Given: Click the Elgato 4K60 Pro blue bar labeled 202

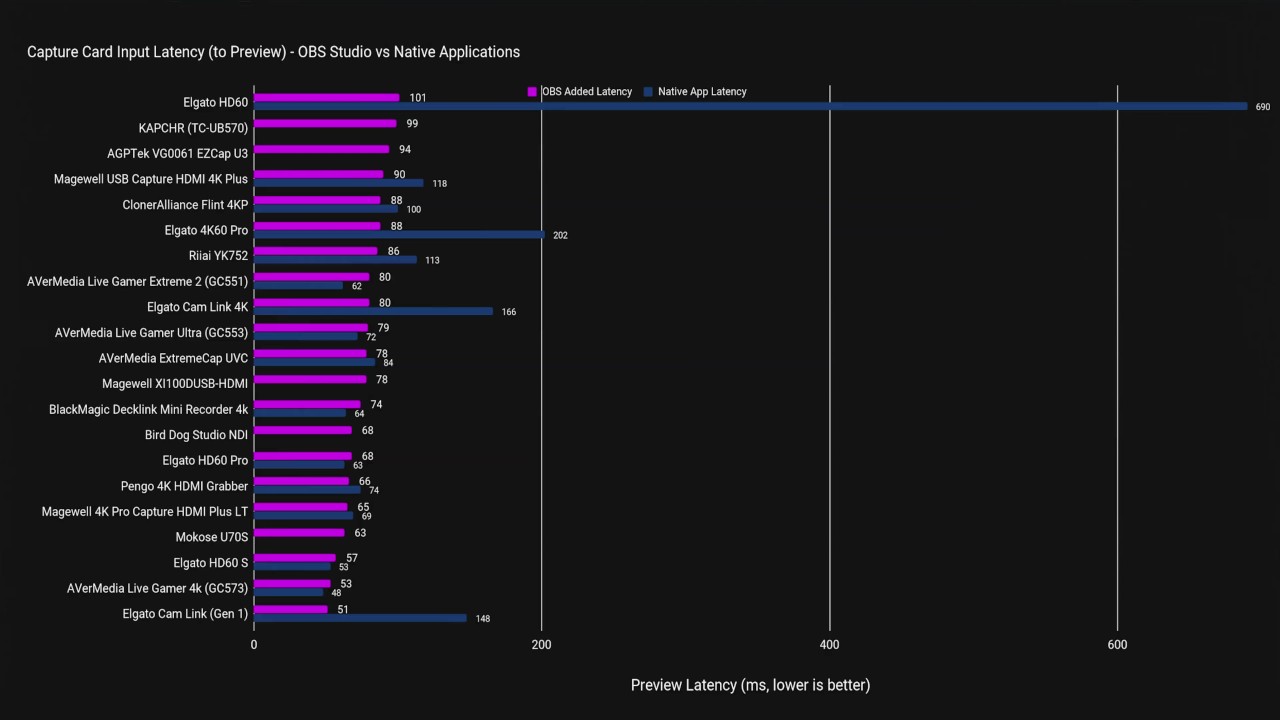Looking at the screenshot, I should (x=399, y=235).
